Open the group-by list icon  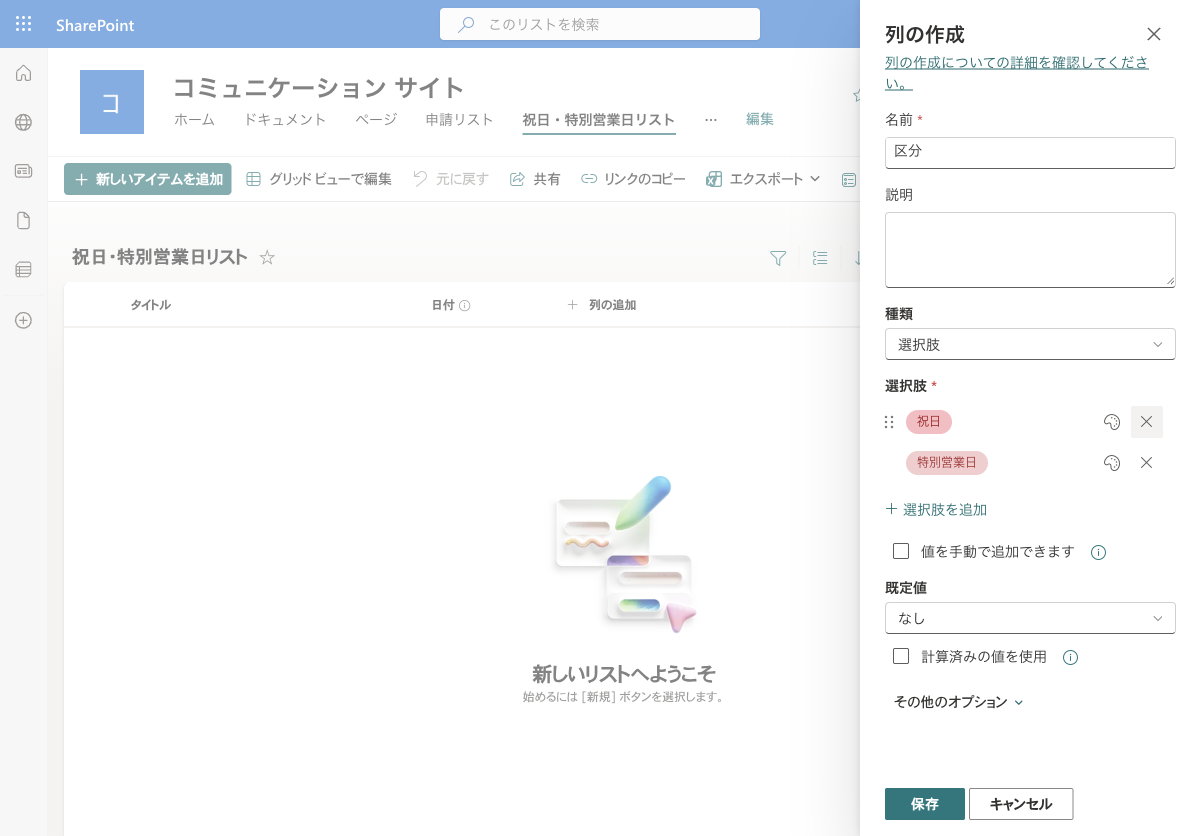click(820, 258)
